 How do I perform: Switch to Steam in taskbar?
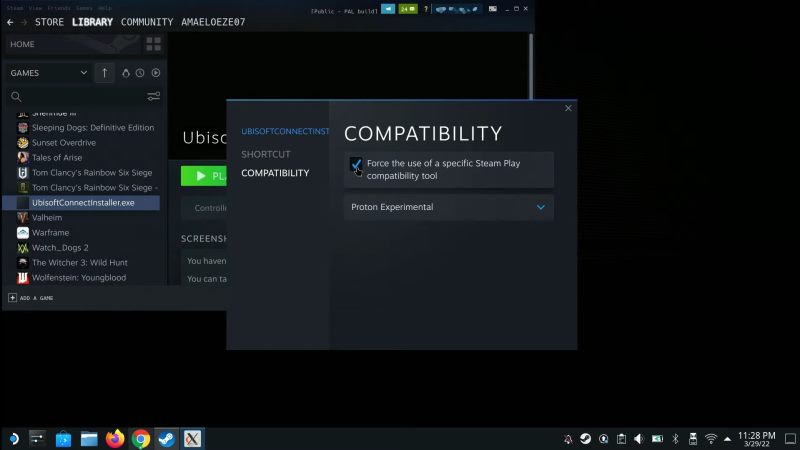(x=166, y=439)
